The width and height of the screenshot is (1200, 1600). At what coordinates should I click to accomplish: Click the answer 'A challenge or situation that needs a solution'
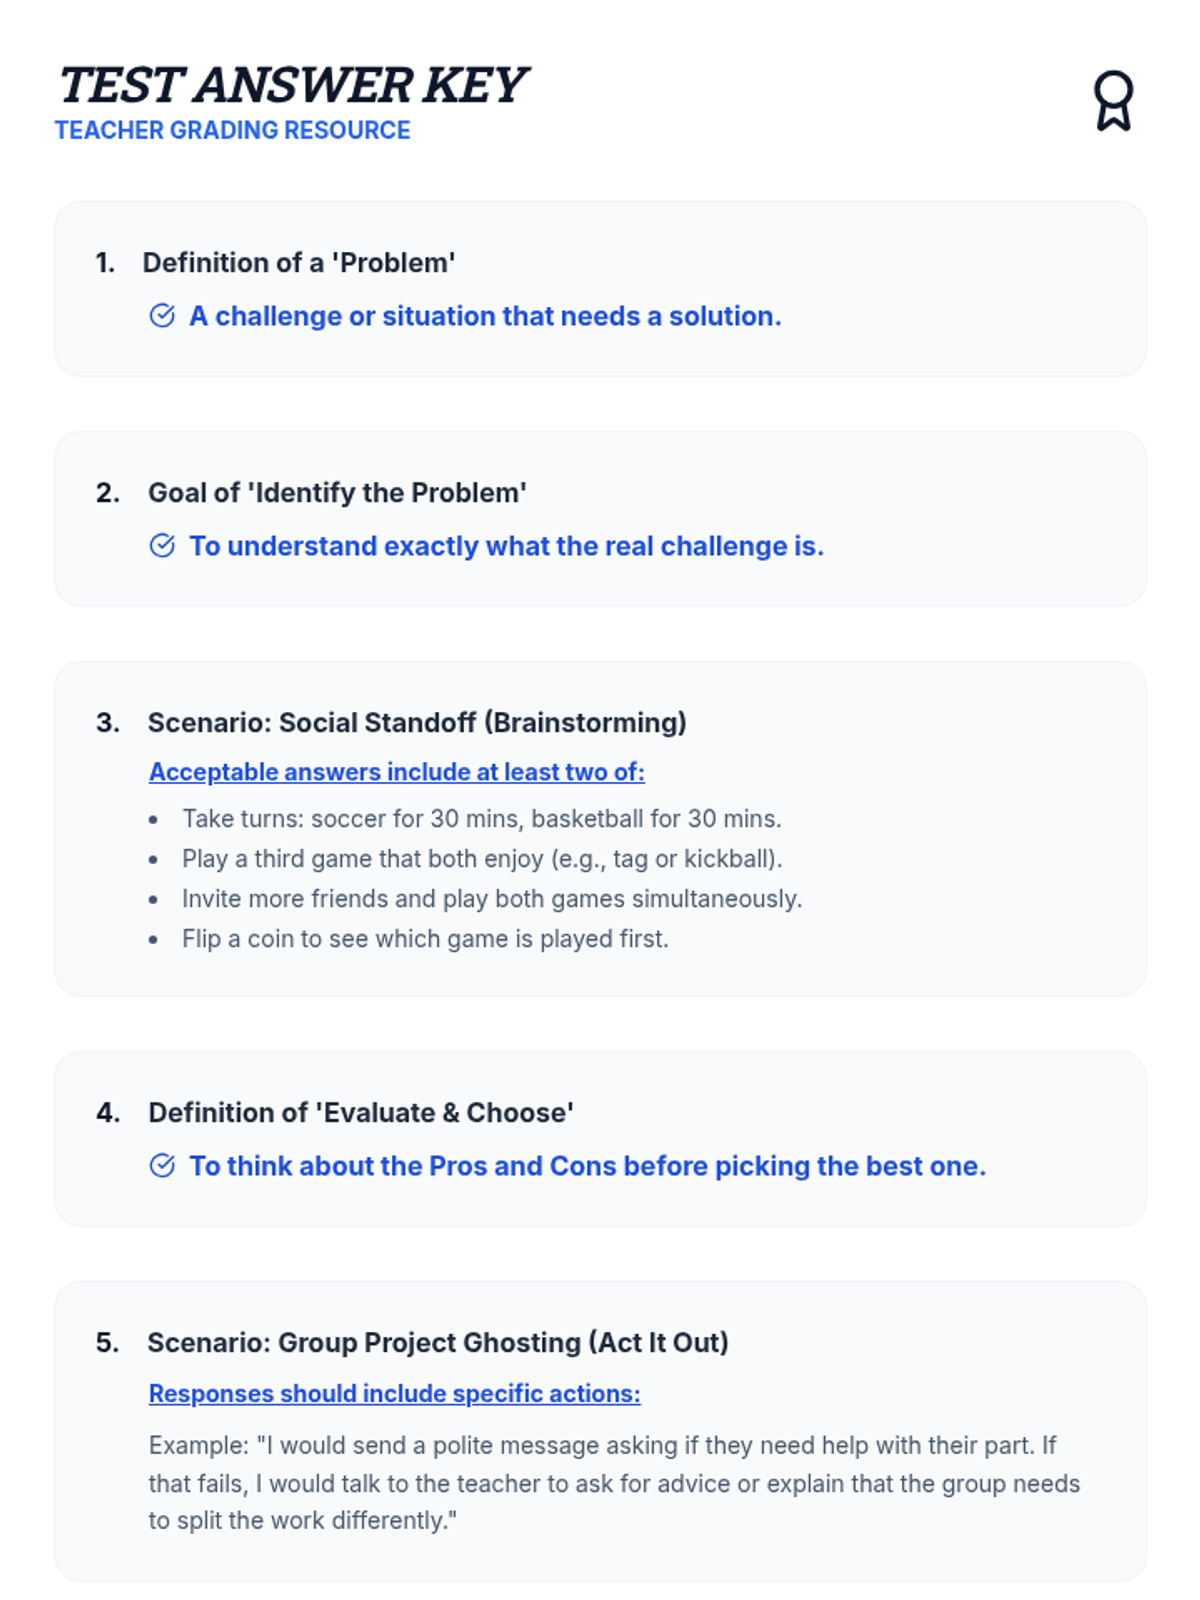[x=486, y=316]
